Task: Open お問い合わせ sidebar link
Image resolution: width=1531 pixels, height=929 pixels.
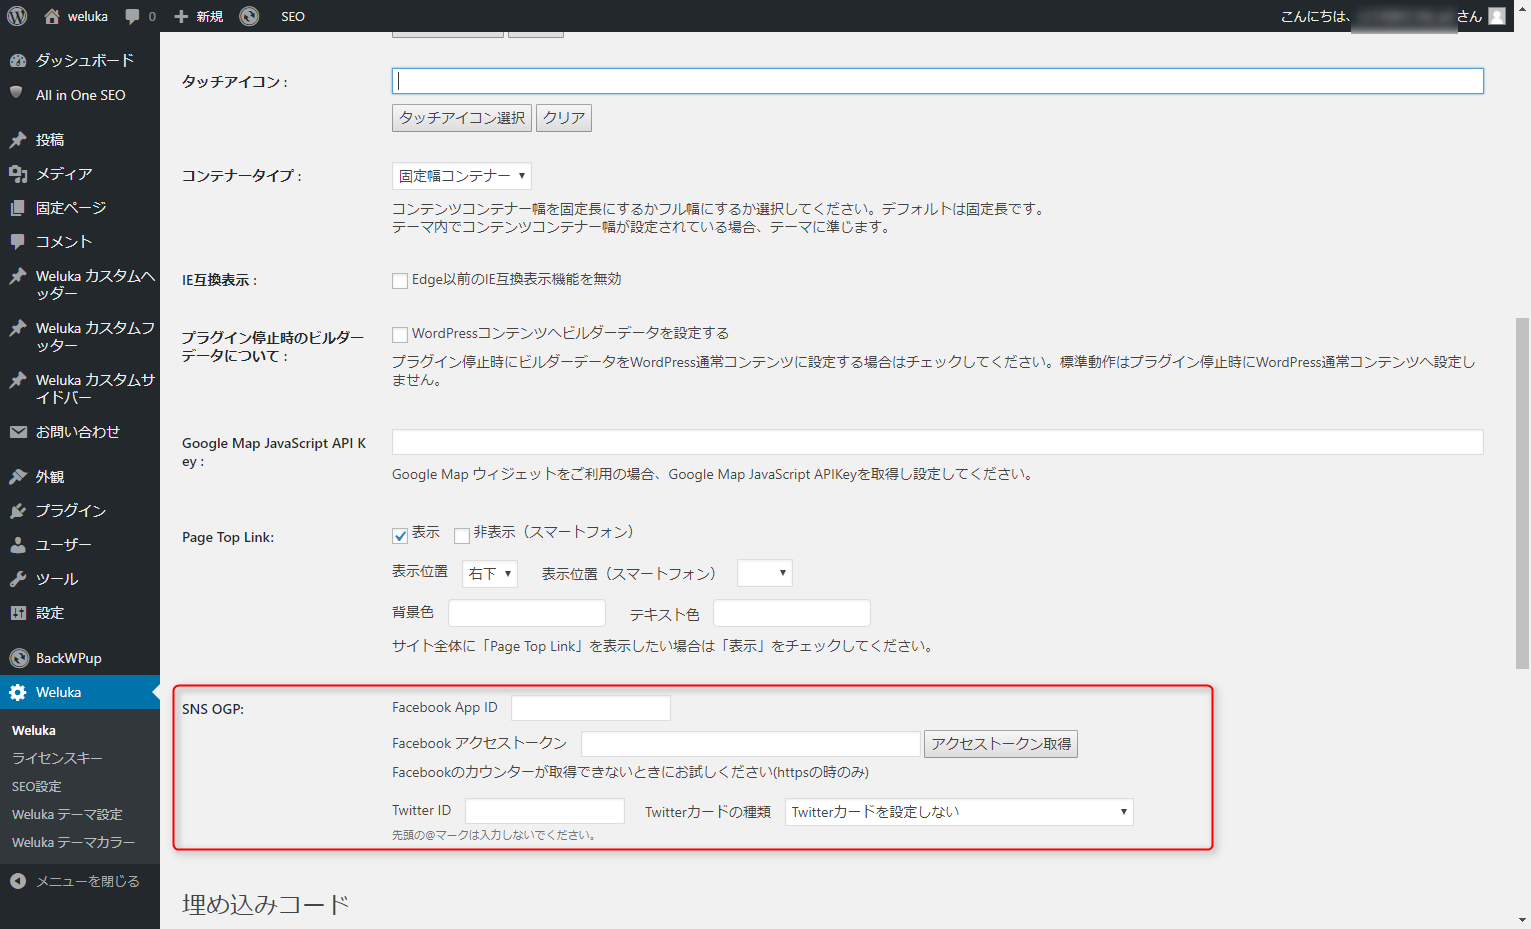Action: pos(78,432)
